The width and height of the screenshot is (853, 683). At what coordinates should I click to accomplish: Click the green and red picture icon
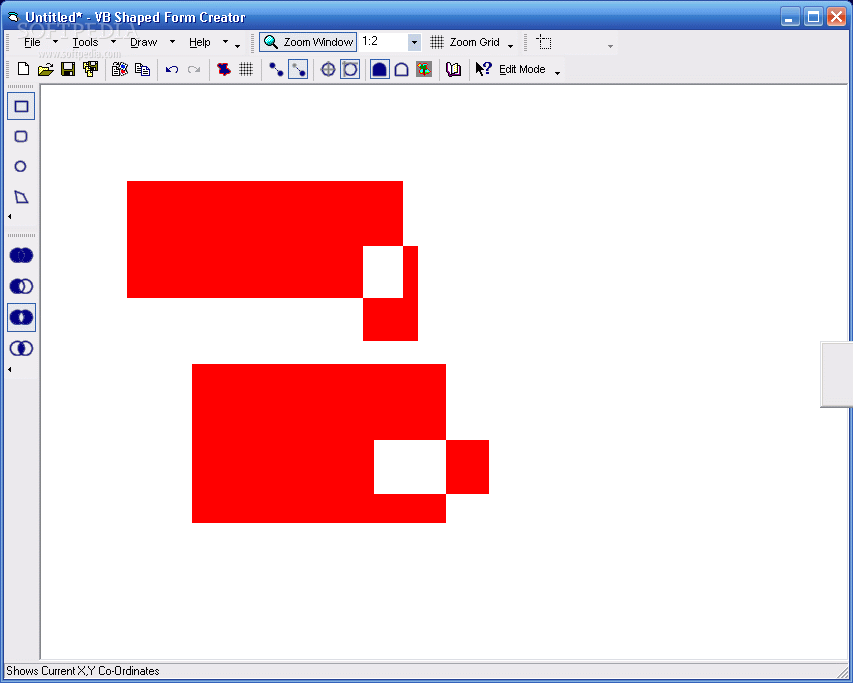pyautogui.click(x=424, y=69)
